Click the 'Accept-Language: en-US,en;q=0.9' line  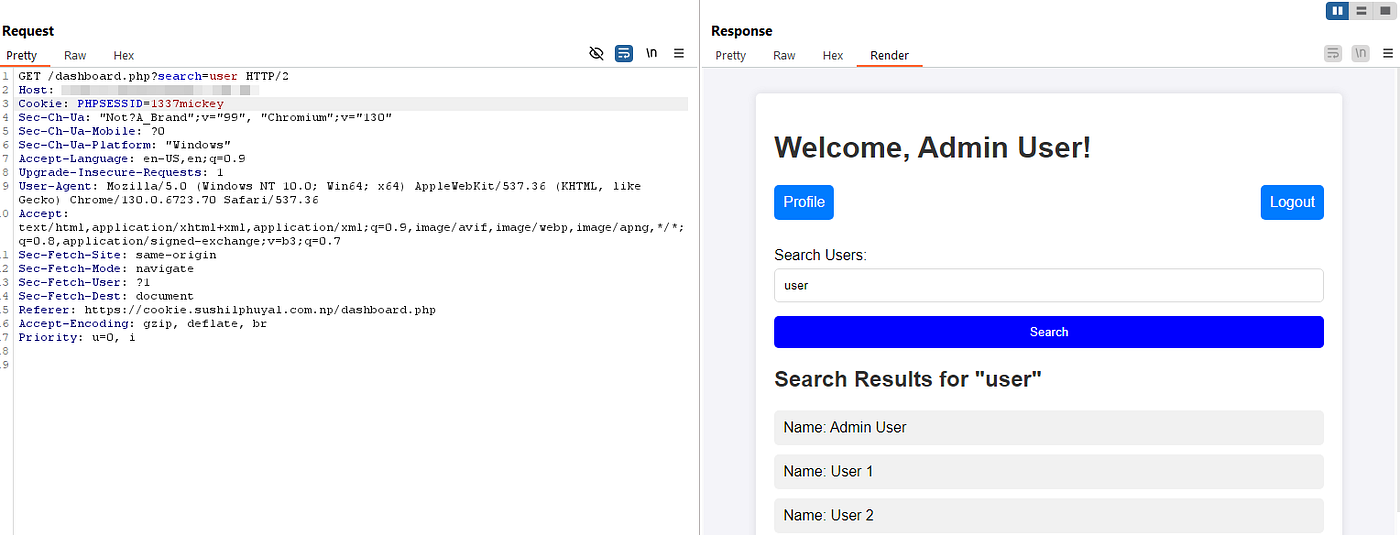132,159
